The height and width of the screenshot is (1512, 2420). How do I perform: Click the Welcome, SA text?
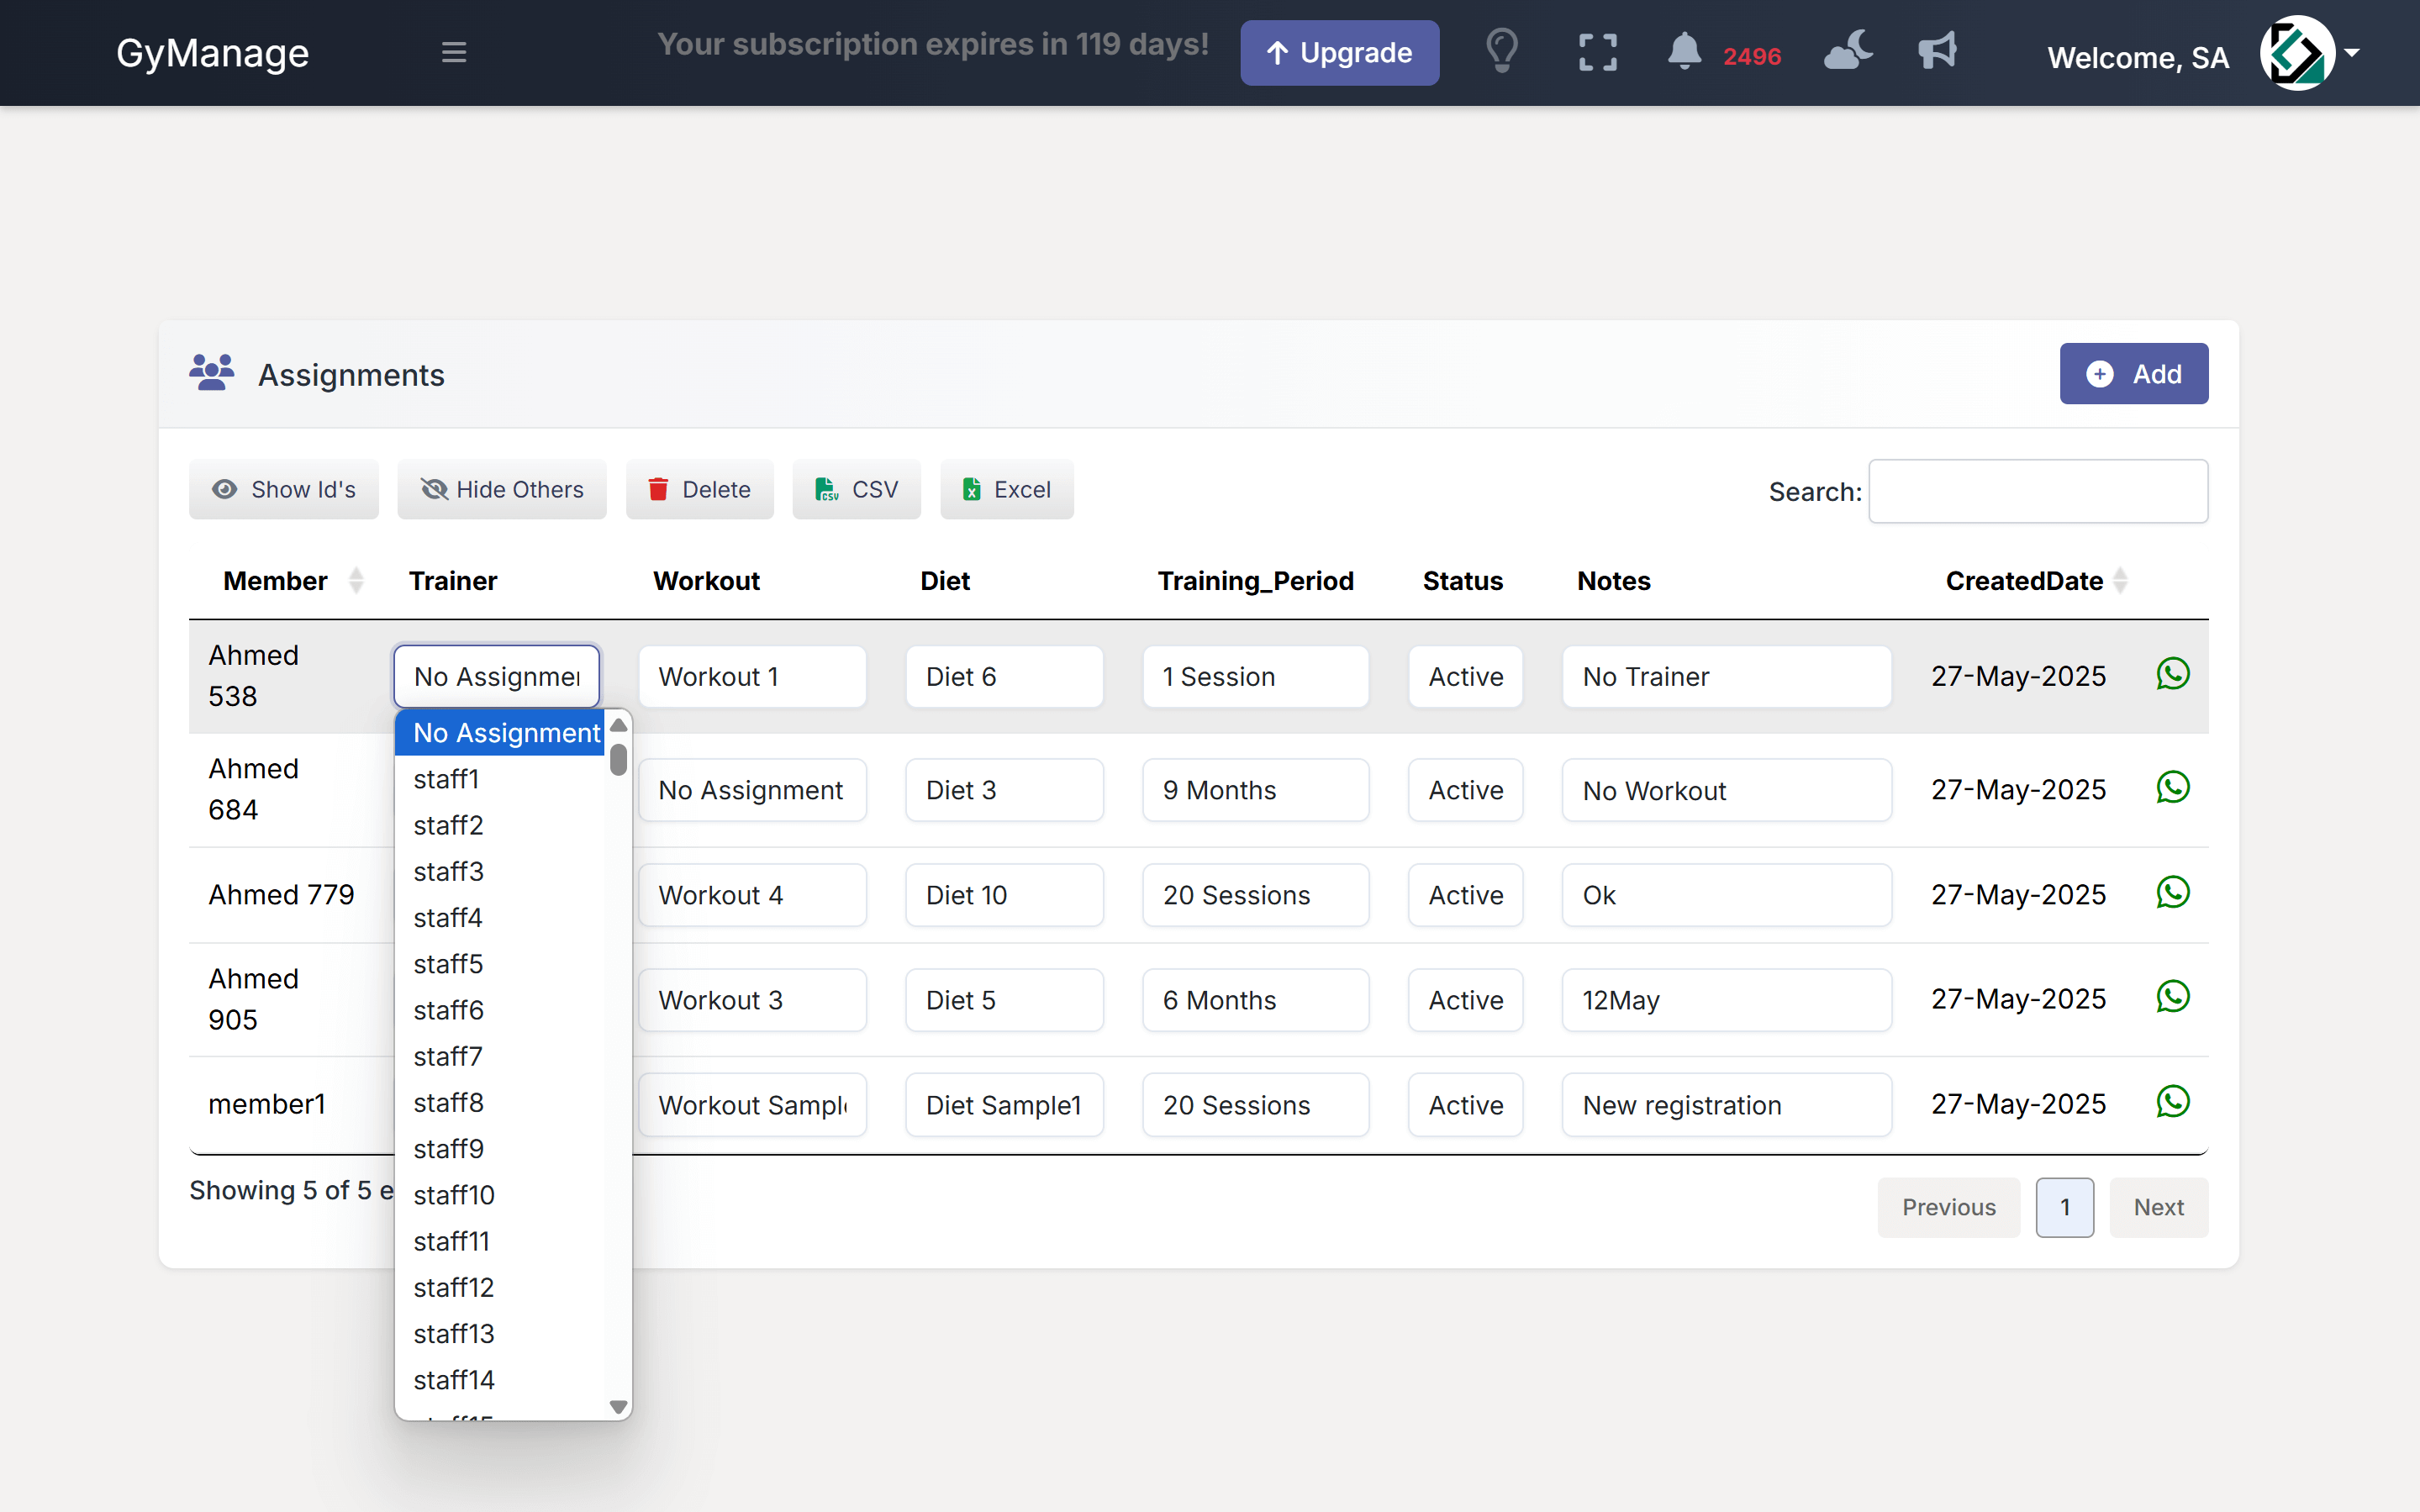(x=2138, y=58)
